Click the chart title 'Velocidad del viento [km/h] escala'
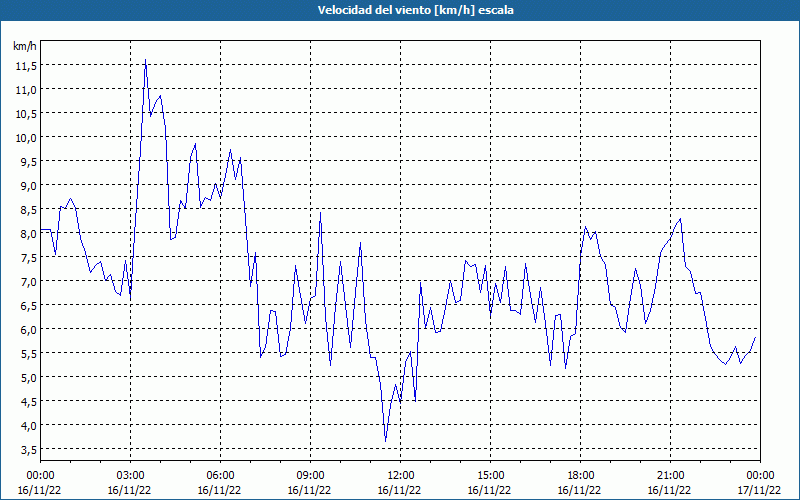This screenshot has height=500, width=800. tap(415, 10)
